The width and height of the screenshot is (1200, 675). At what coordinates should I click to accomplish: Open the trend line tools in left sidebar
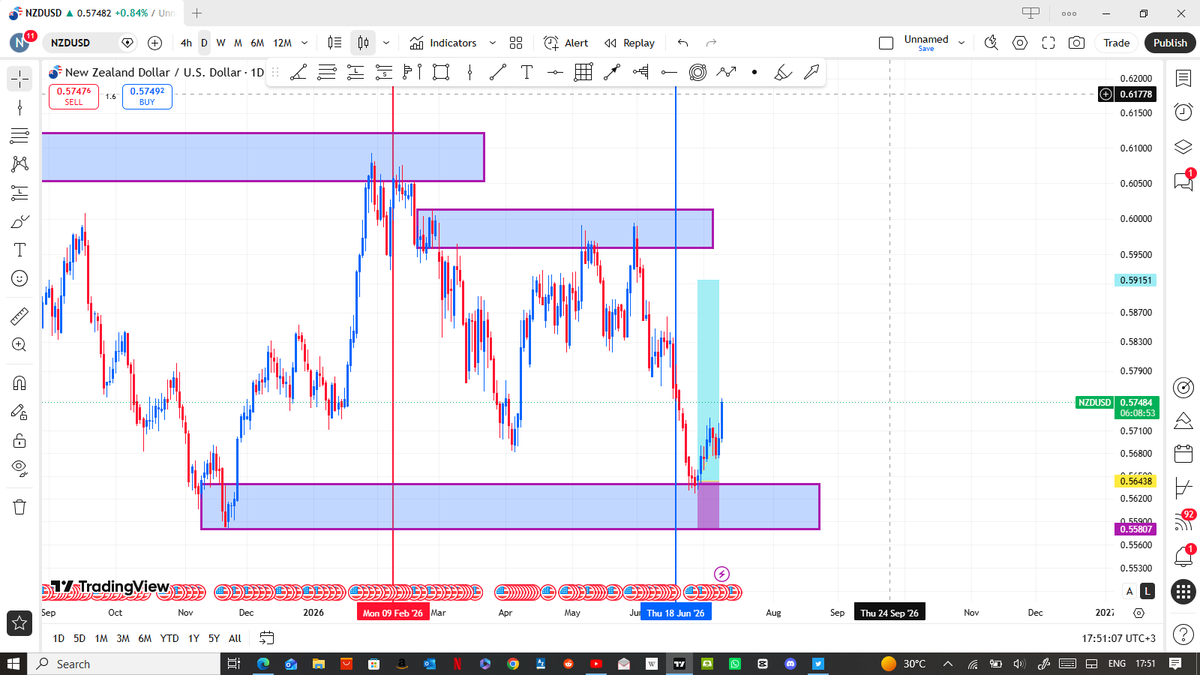point(20,106)
